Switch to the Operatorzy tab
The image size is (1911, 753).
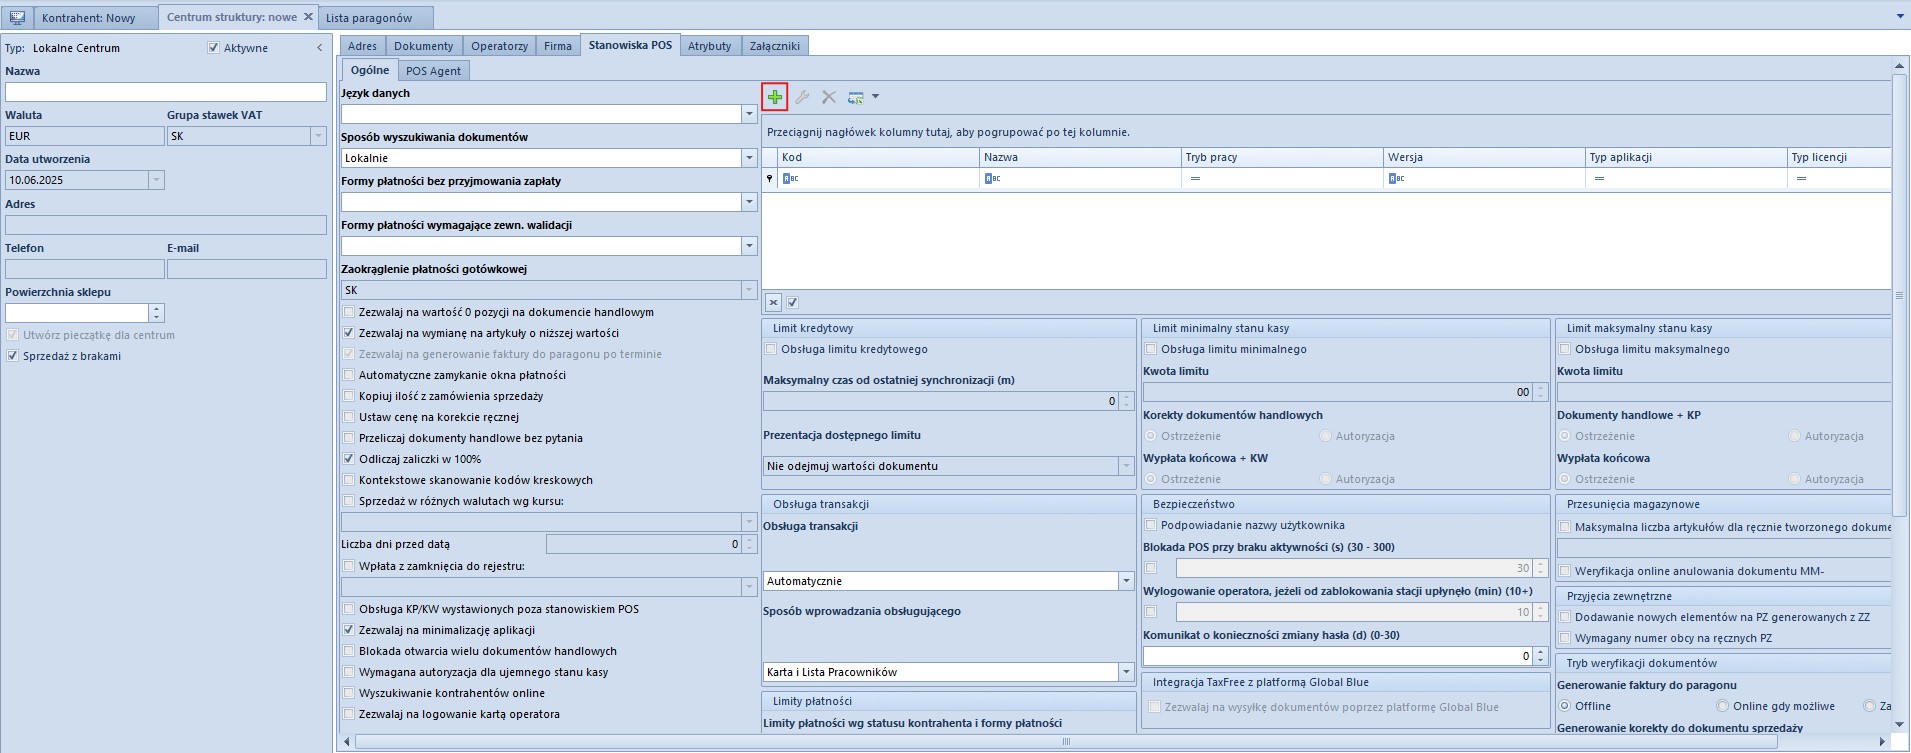[499, 46]
